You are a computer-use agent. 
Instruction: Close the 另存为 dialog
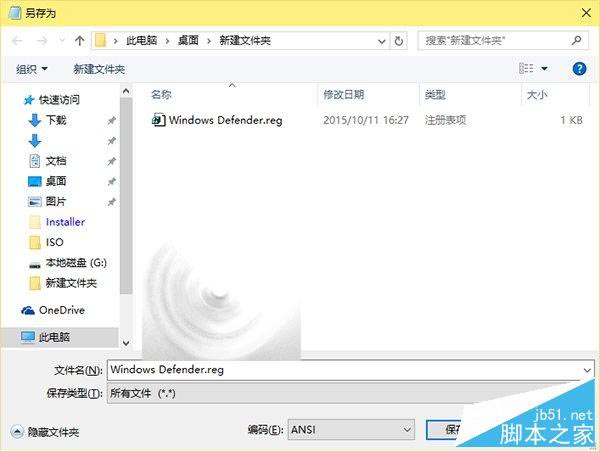tap(586, 13)
